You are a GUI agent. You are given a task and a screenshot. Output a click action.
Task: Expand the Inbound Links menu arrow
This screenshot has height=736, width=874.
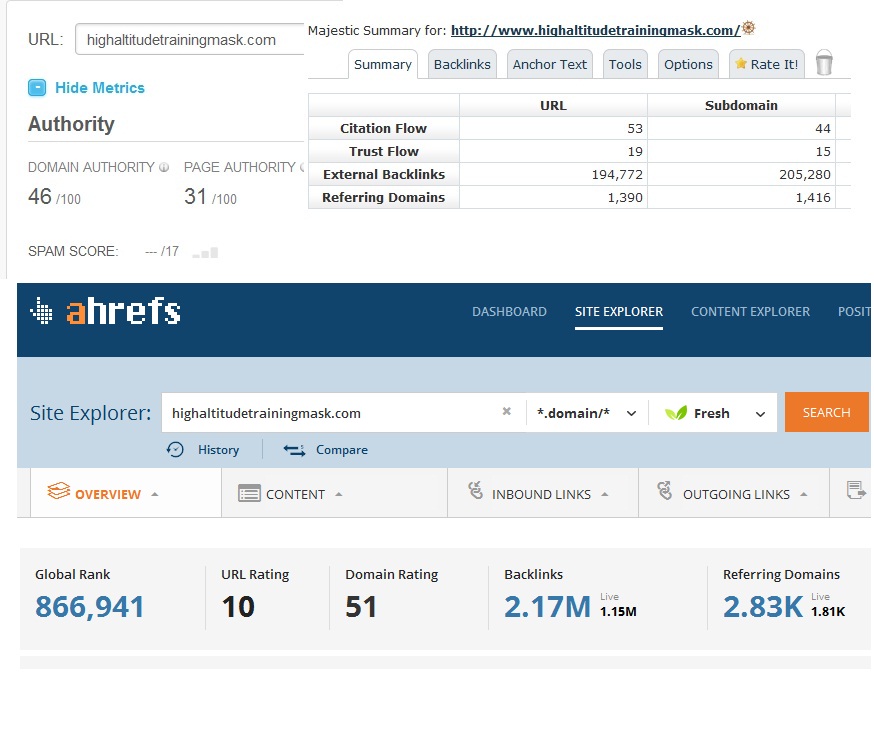pos(605,494)
